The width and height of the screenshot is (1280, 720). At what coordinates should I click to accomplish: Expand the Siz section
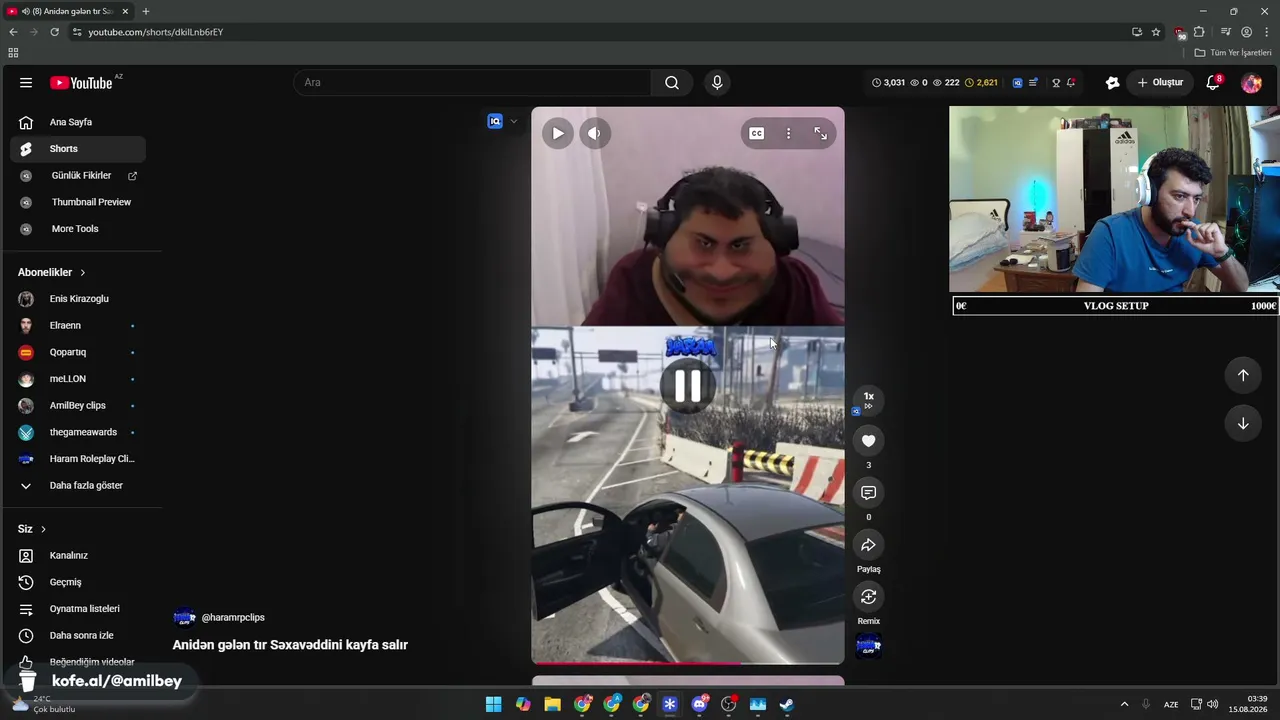[x=32, y=529]
